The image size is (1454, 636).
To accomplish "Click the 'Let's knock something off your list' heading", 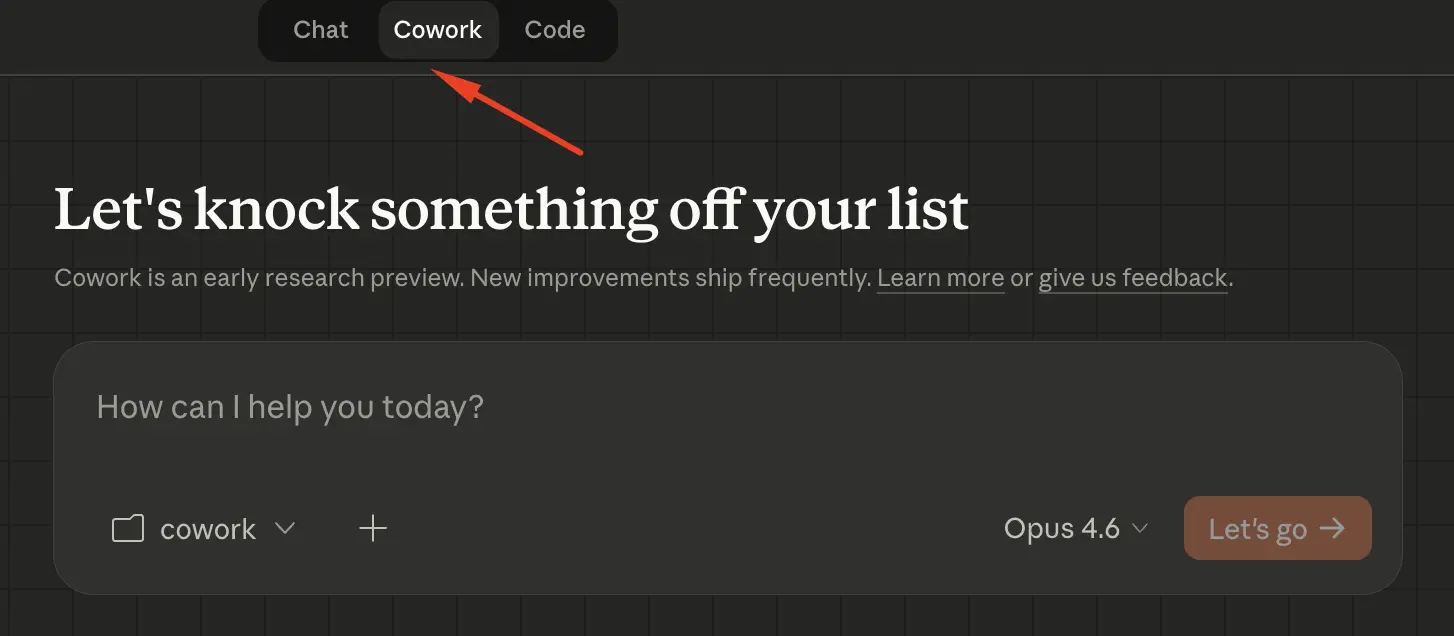I will [511, 210].
